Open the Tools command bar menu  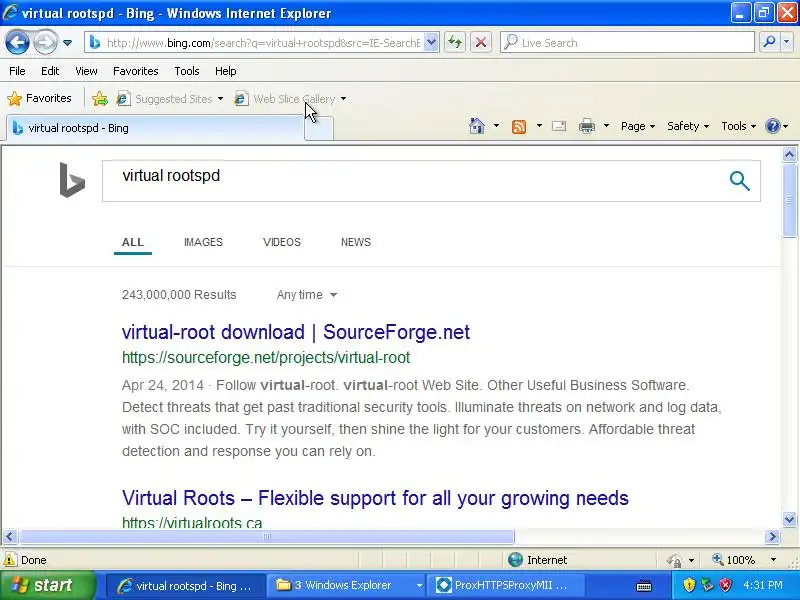coord(738,126)
